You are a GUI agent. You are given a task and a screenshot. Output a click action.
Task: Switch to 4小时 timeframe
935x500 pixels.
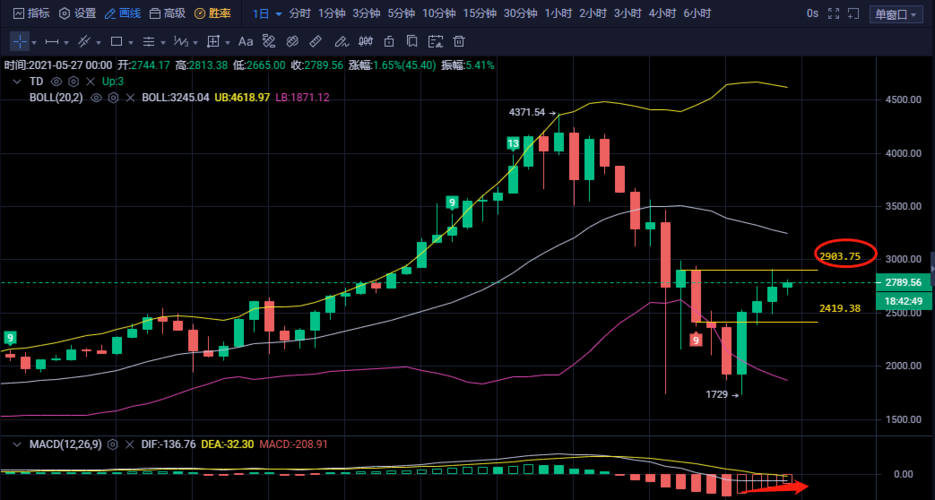662,14
